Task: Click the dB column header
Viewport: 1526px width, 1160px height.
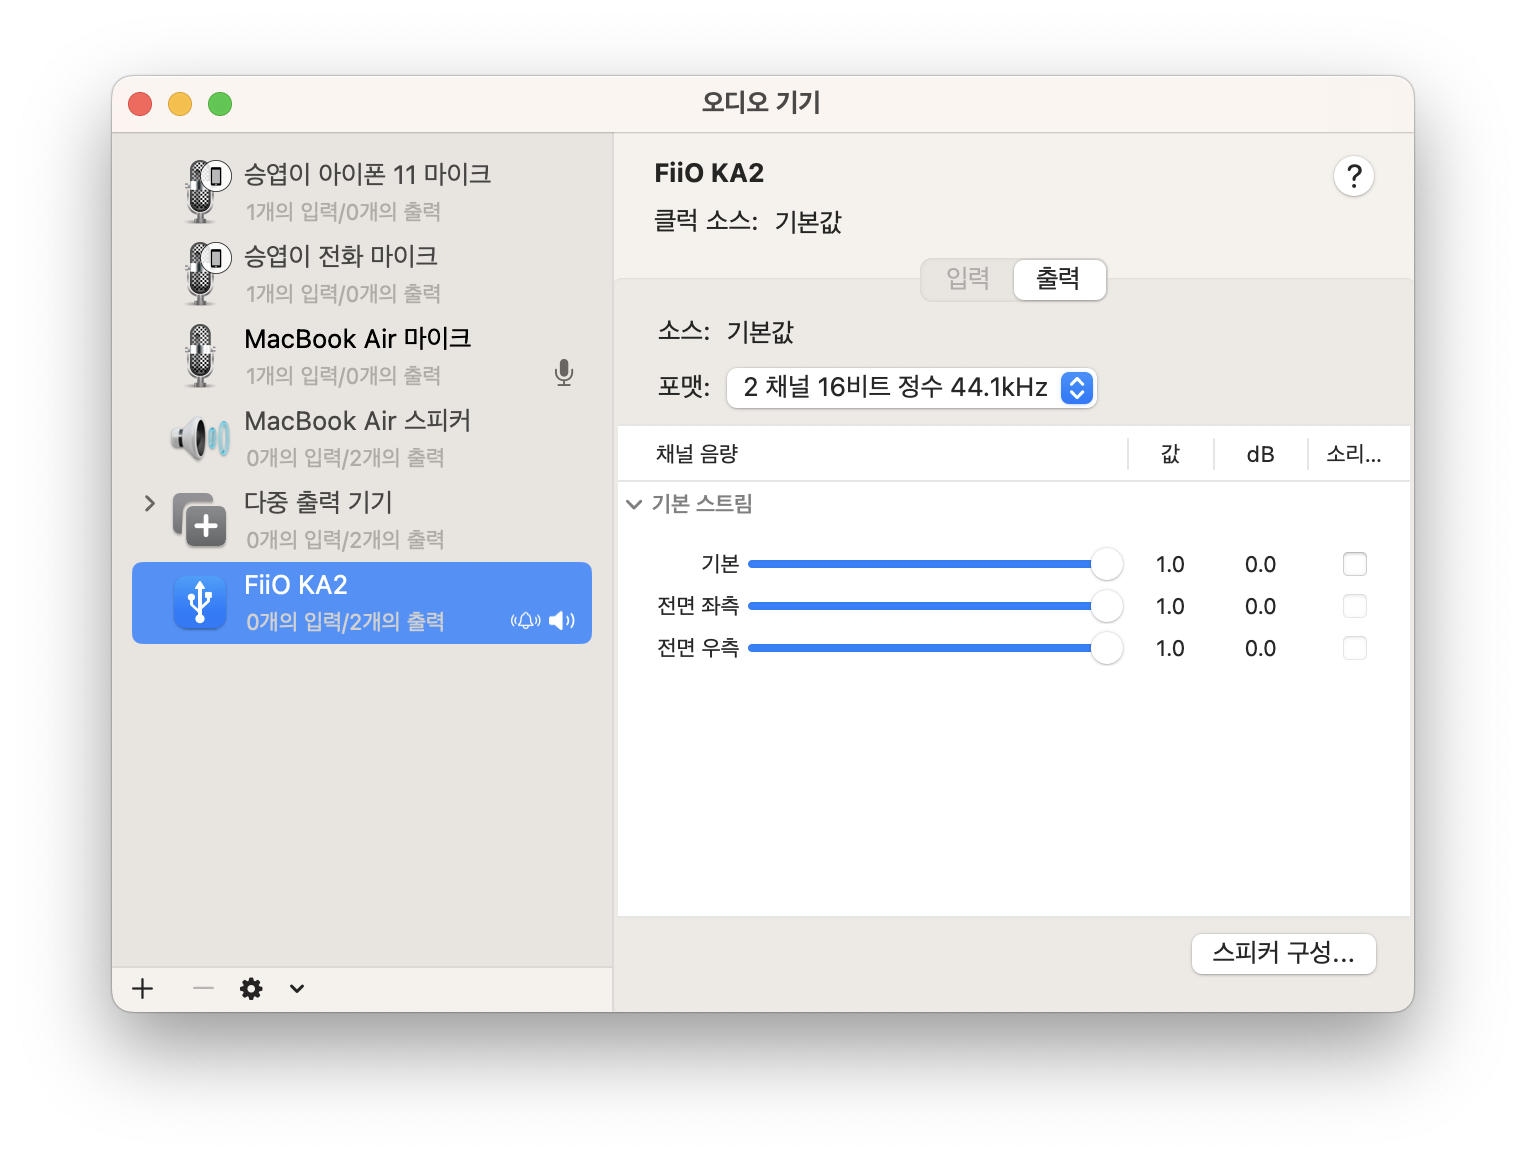Action: (1260, 455)
